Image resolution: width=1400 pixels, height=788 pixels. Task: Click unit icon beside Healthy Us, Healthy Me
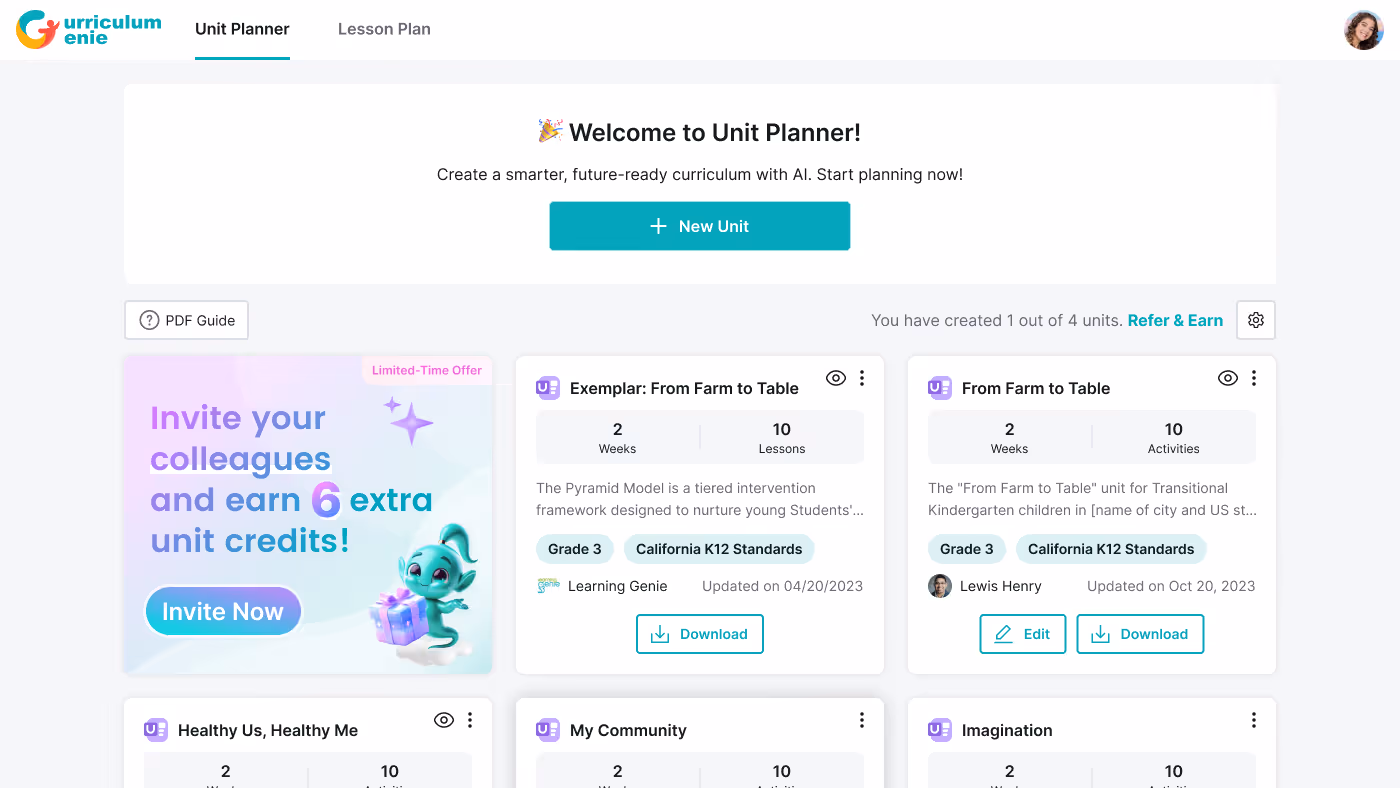156,730
